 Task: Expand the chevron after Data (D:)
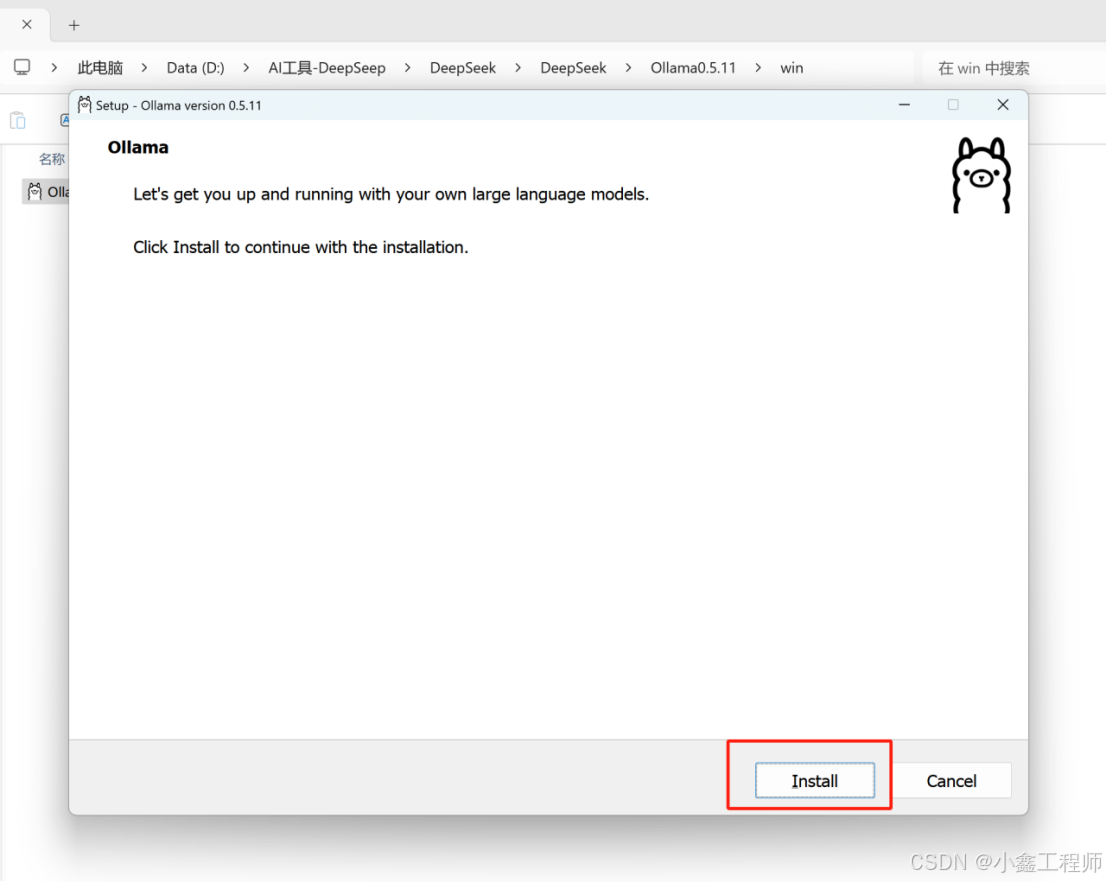(245, 68)
